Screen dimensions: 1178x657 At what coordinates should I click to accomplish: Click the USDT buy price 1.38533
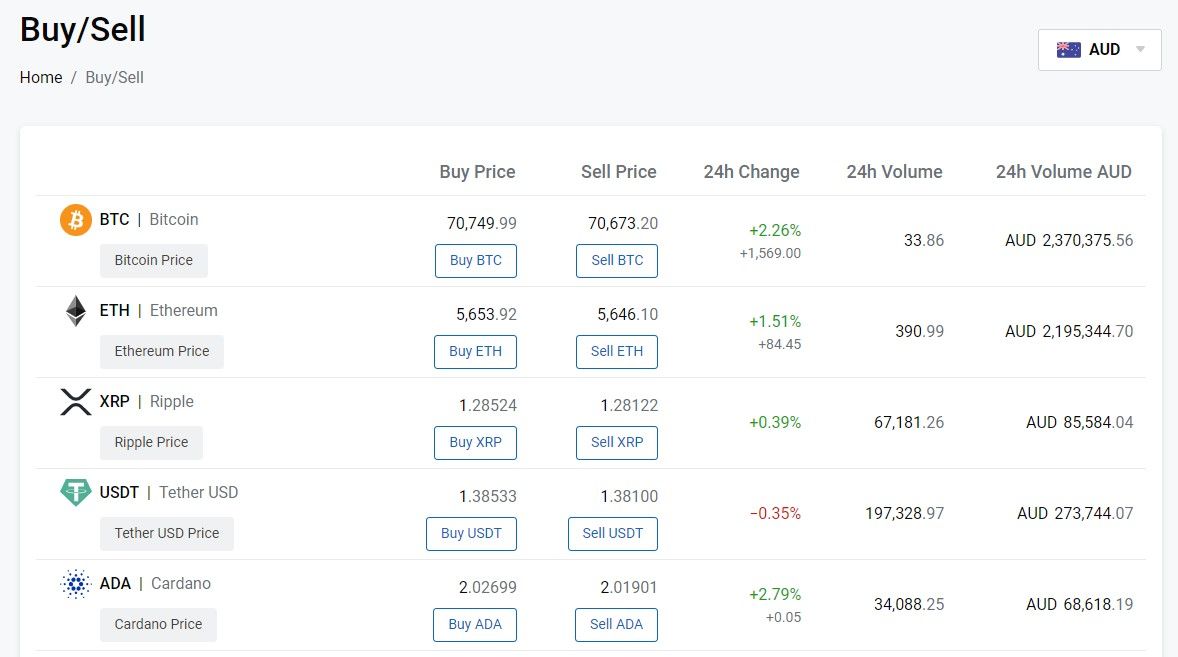click(x=488, y=496)
